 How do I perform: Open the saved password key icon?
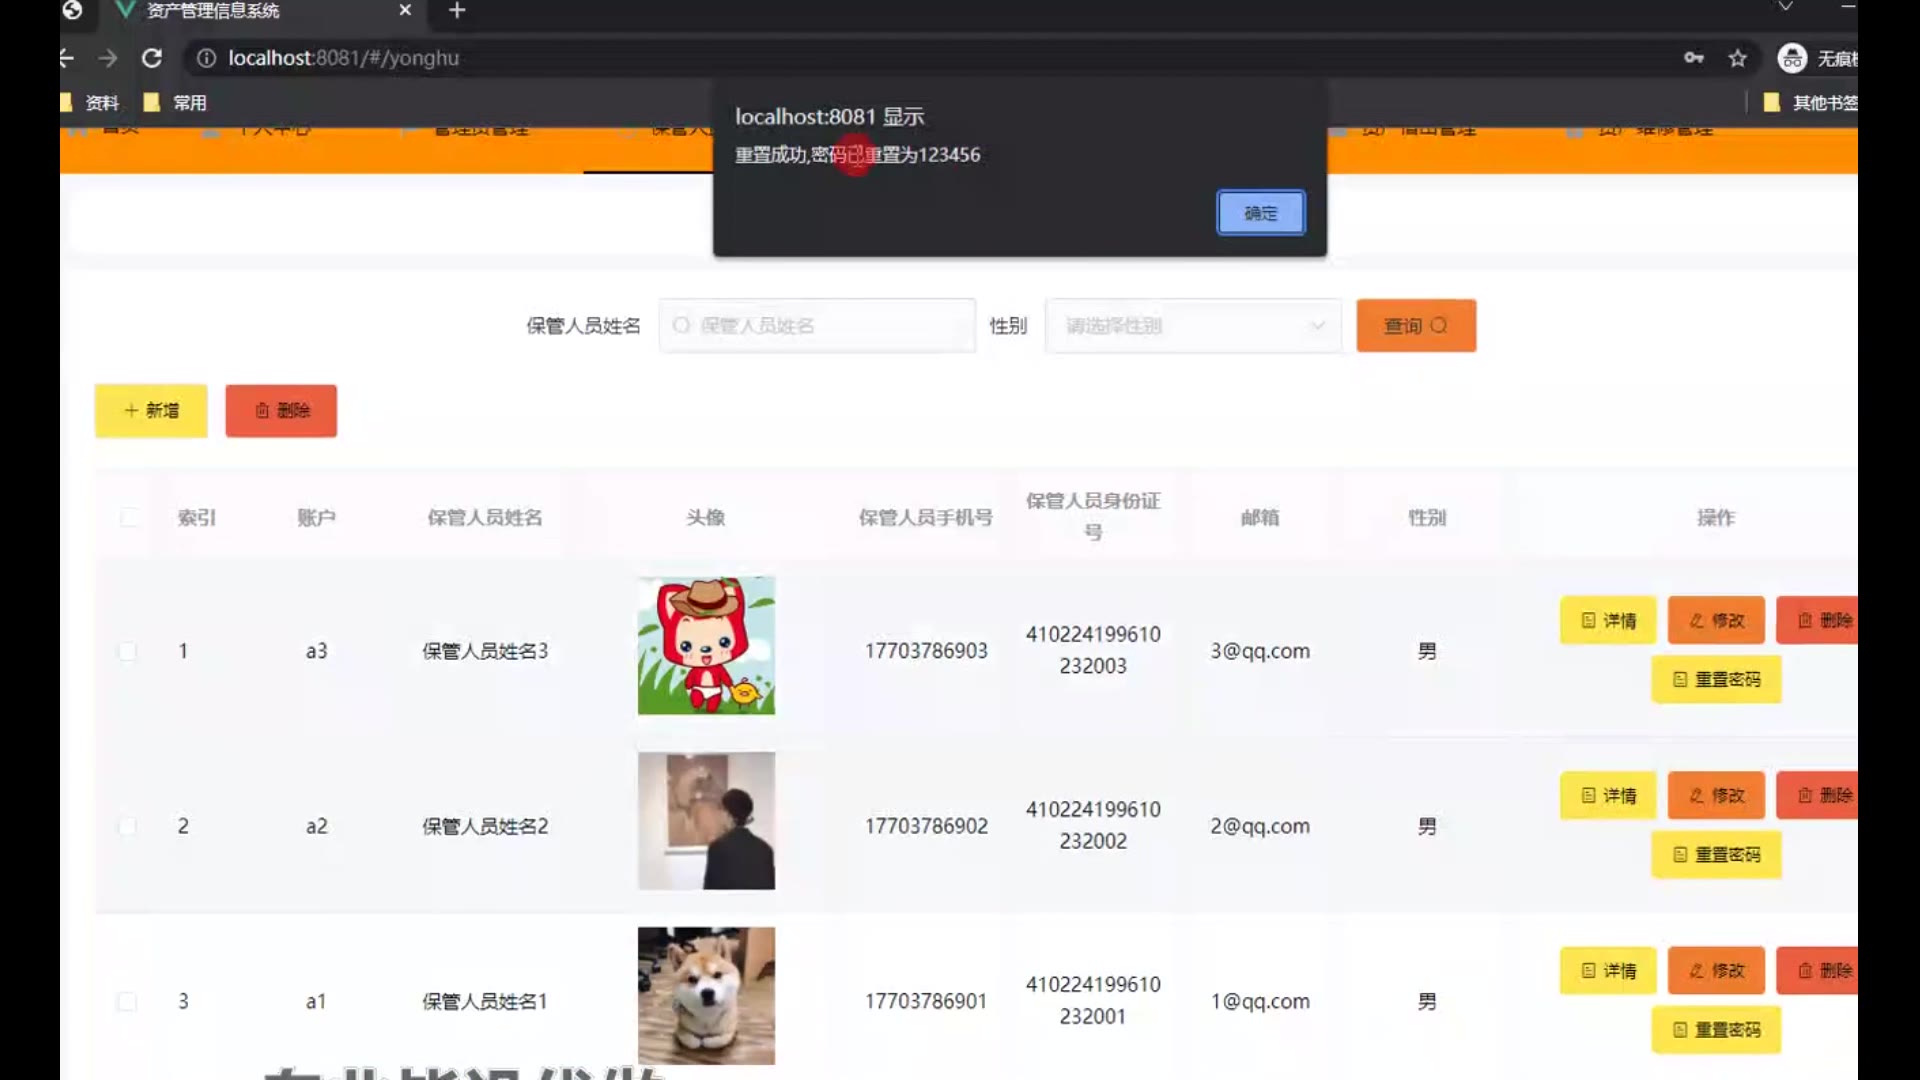coord(1693,58)
